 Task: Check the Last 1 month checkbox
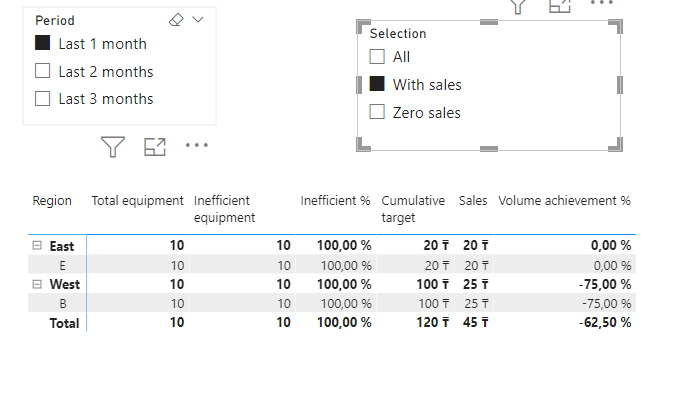point(43,43)
